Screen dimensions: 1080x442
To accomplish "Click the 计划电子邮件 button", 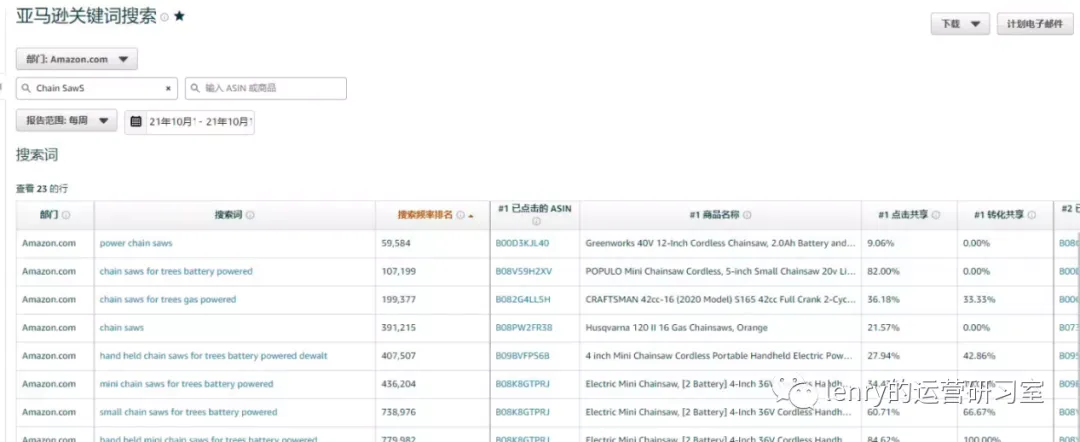I will [1035, 23].
